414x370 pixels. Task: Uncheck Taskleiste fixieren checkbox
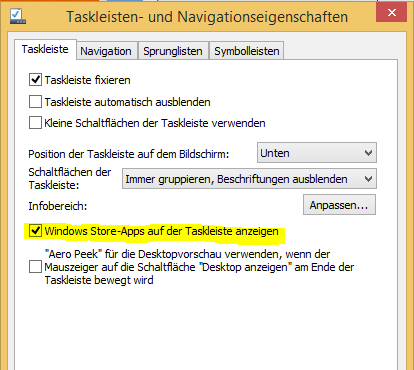[35, 80]
